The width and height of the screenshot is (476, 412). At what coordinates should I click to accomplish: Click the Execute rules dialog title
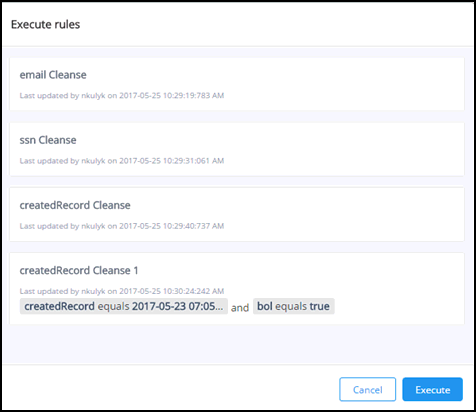46,25
